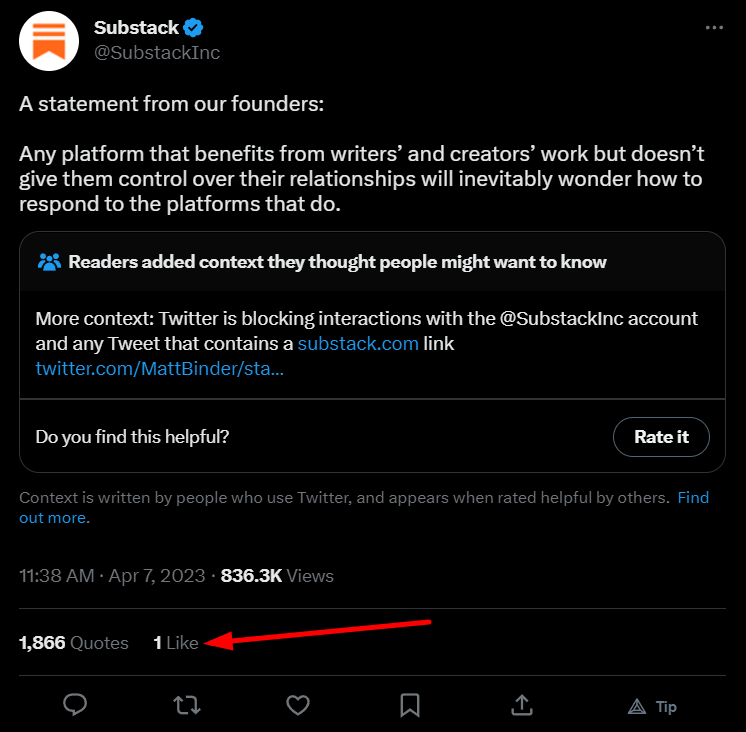Open the substack.com link
The image size is (746, 732).
click(x=358, y=344)
